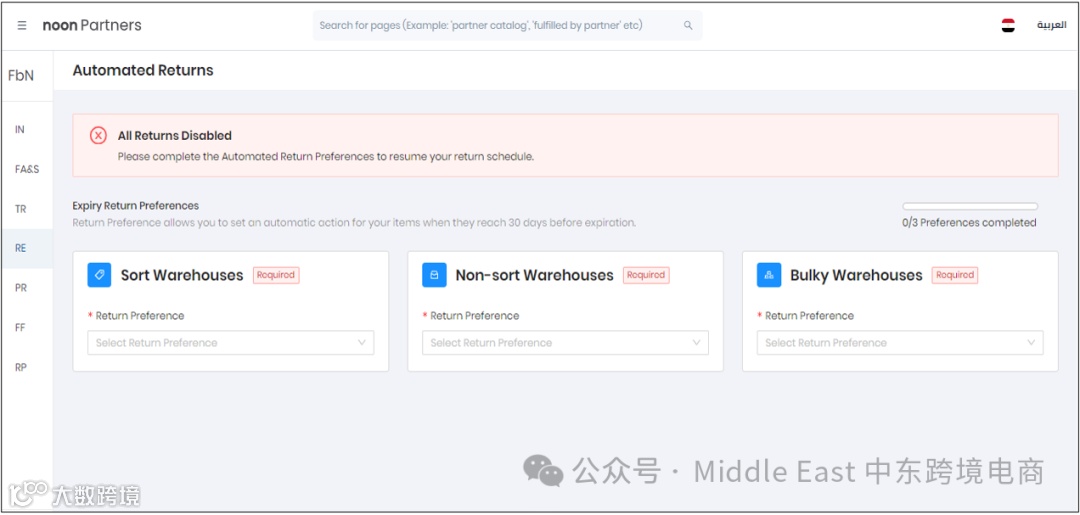
Task: Open Non-sort Warehouses return preference dropdown
Action: [565, 343]
